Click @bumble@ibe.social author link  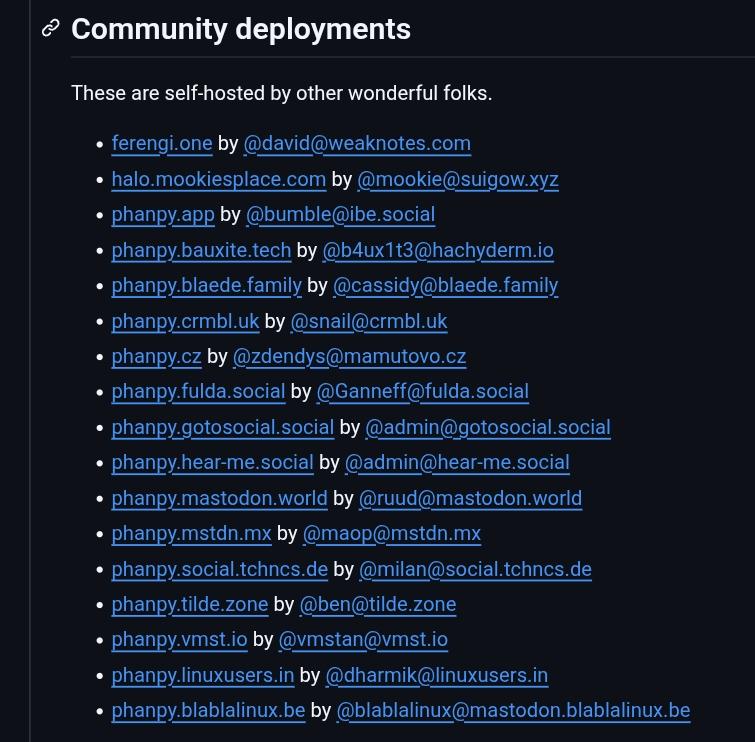pyautogui.click(x=340, y=214)
